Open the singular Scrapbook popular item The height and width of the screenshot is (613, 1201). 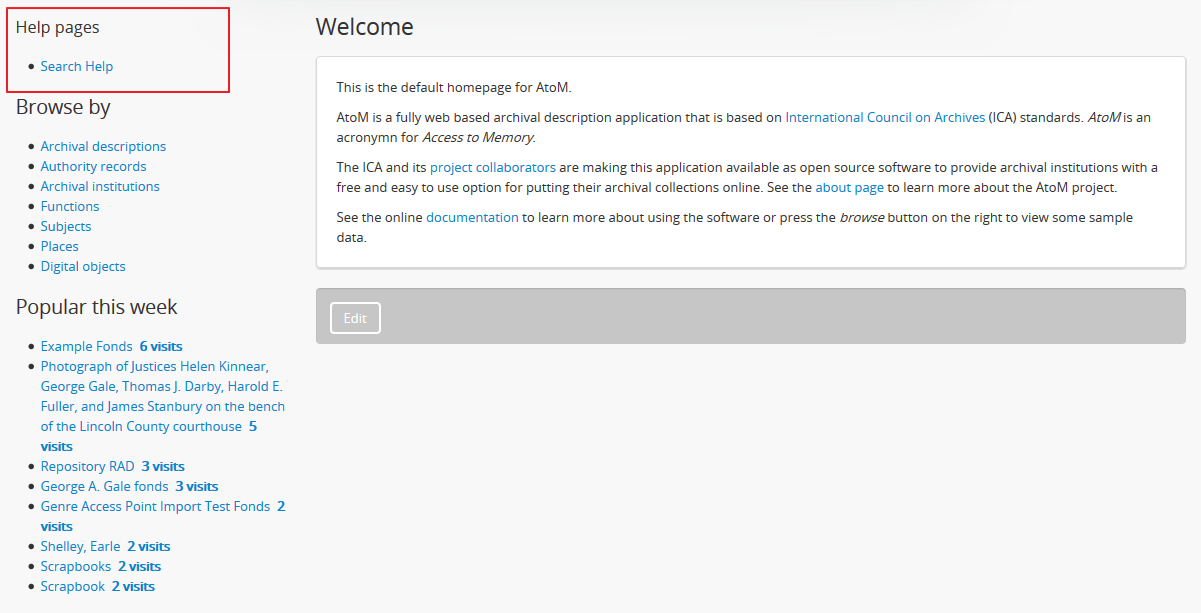click(x=72, y=586)
